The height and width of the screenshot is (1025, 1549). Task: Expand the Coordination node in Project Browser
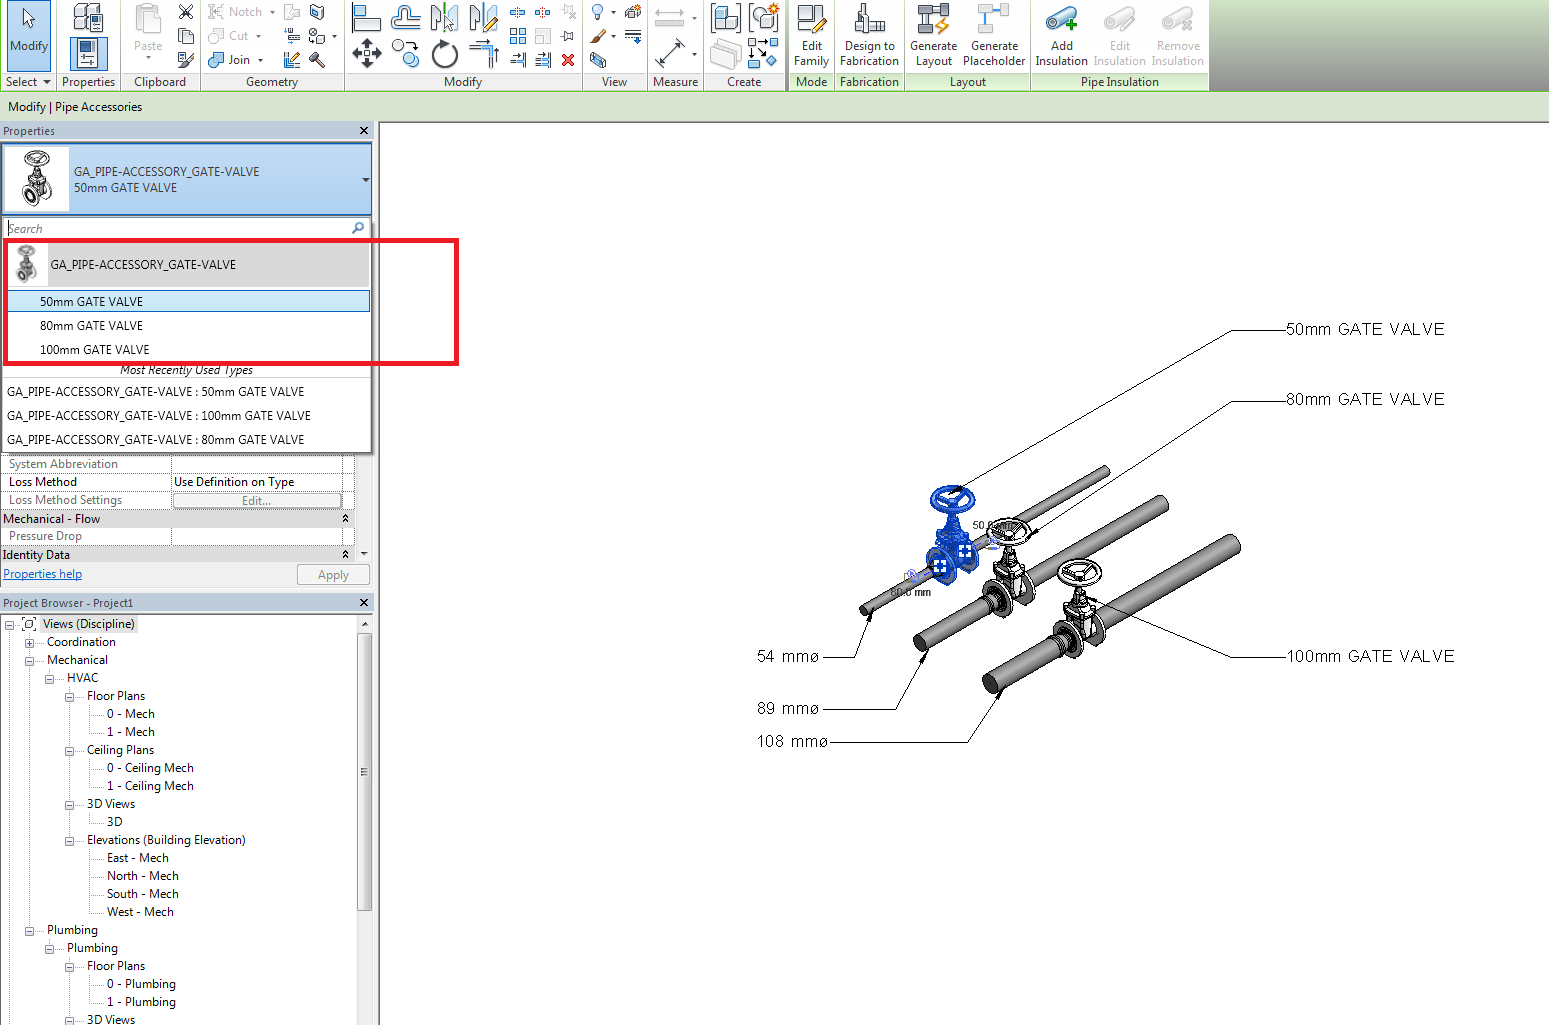29,641
